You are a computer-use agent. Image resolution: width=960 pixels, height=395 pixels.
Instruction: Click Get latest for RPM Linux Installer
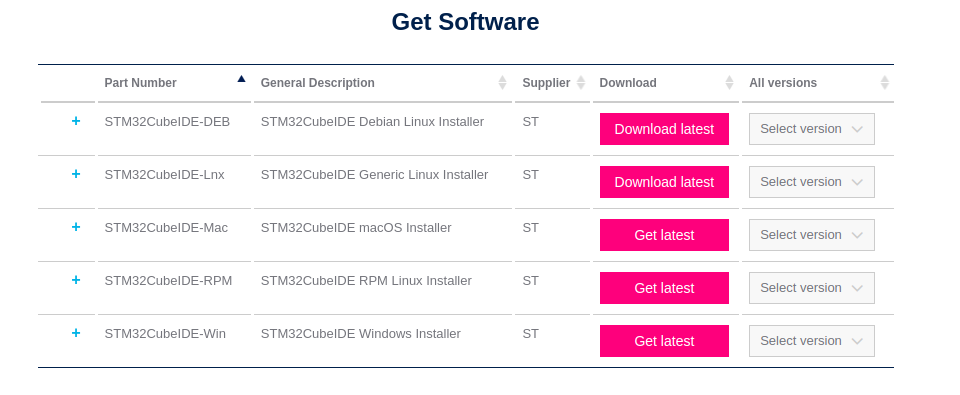coord(664,288)
